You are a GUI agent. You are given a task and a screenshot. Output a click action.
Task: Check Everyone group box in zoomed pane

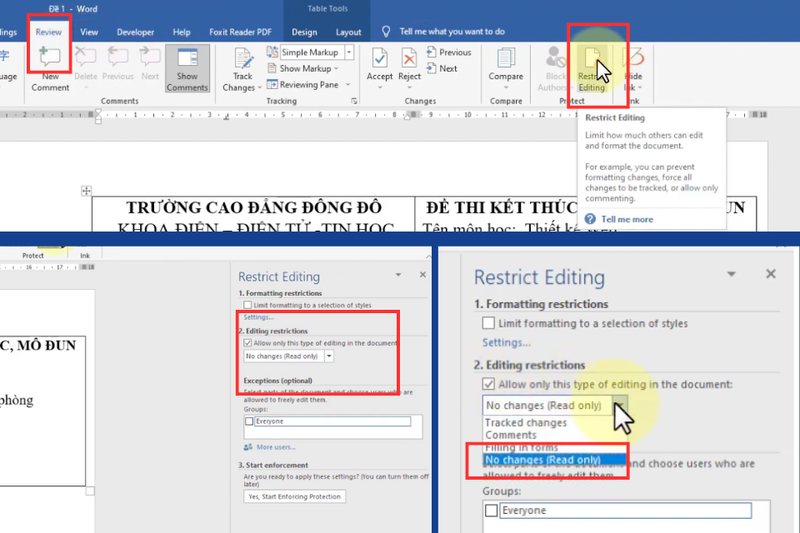pos(491,510)
